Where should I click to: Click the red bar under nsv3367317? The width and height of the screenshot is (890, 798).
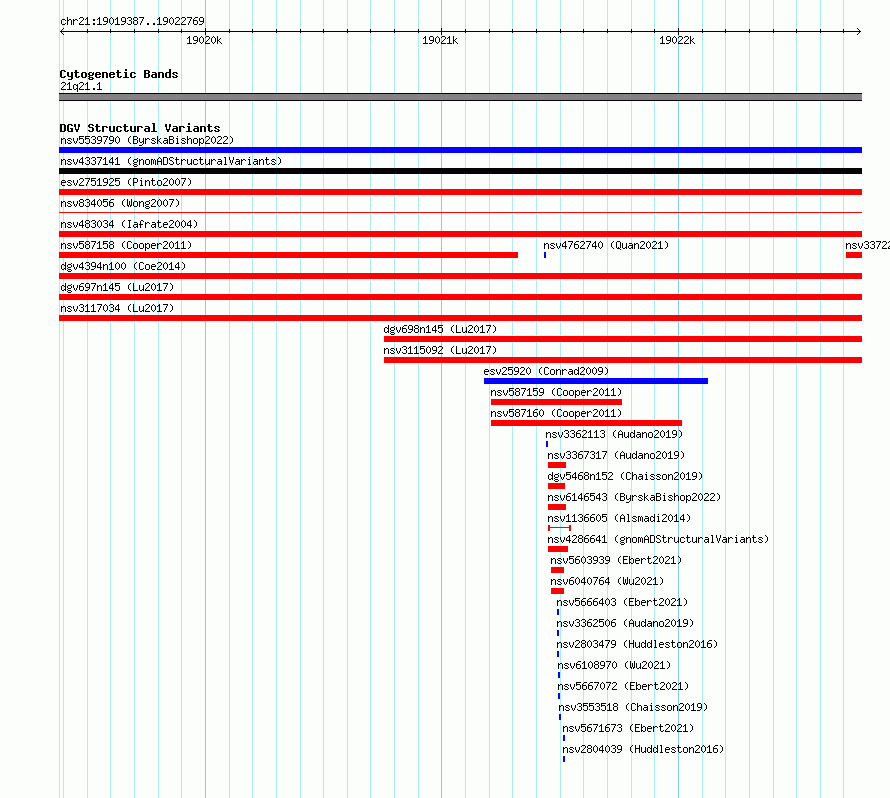tap(557, 465)
